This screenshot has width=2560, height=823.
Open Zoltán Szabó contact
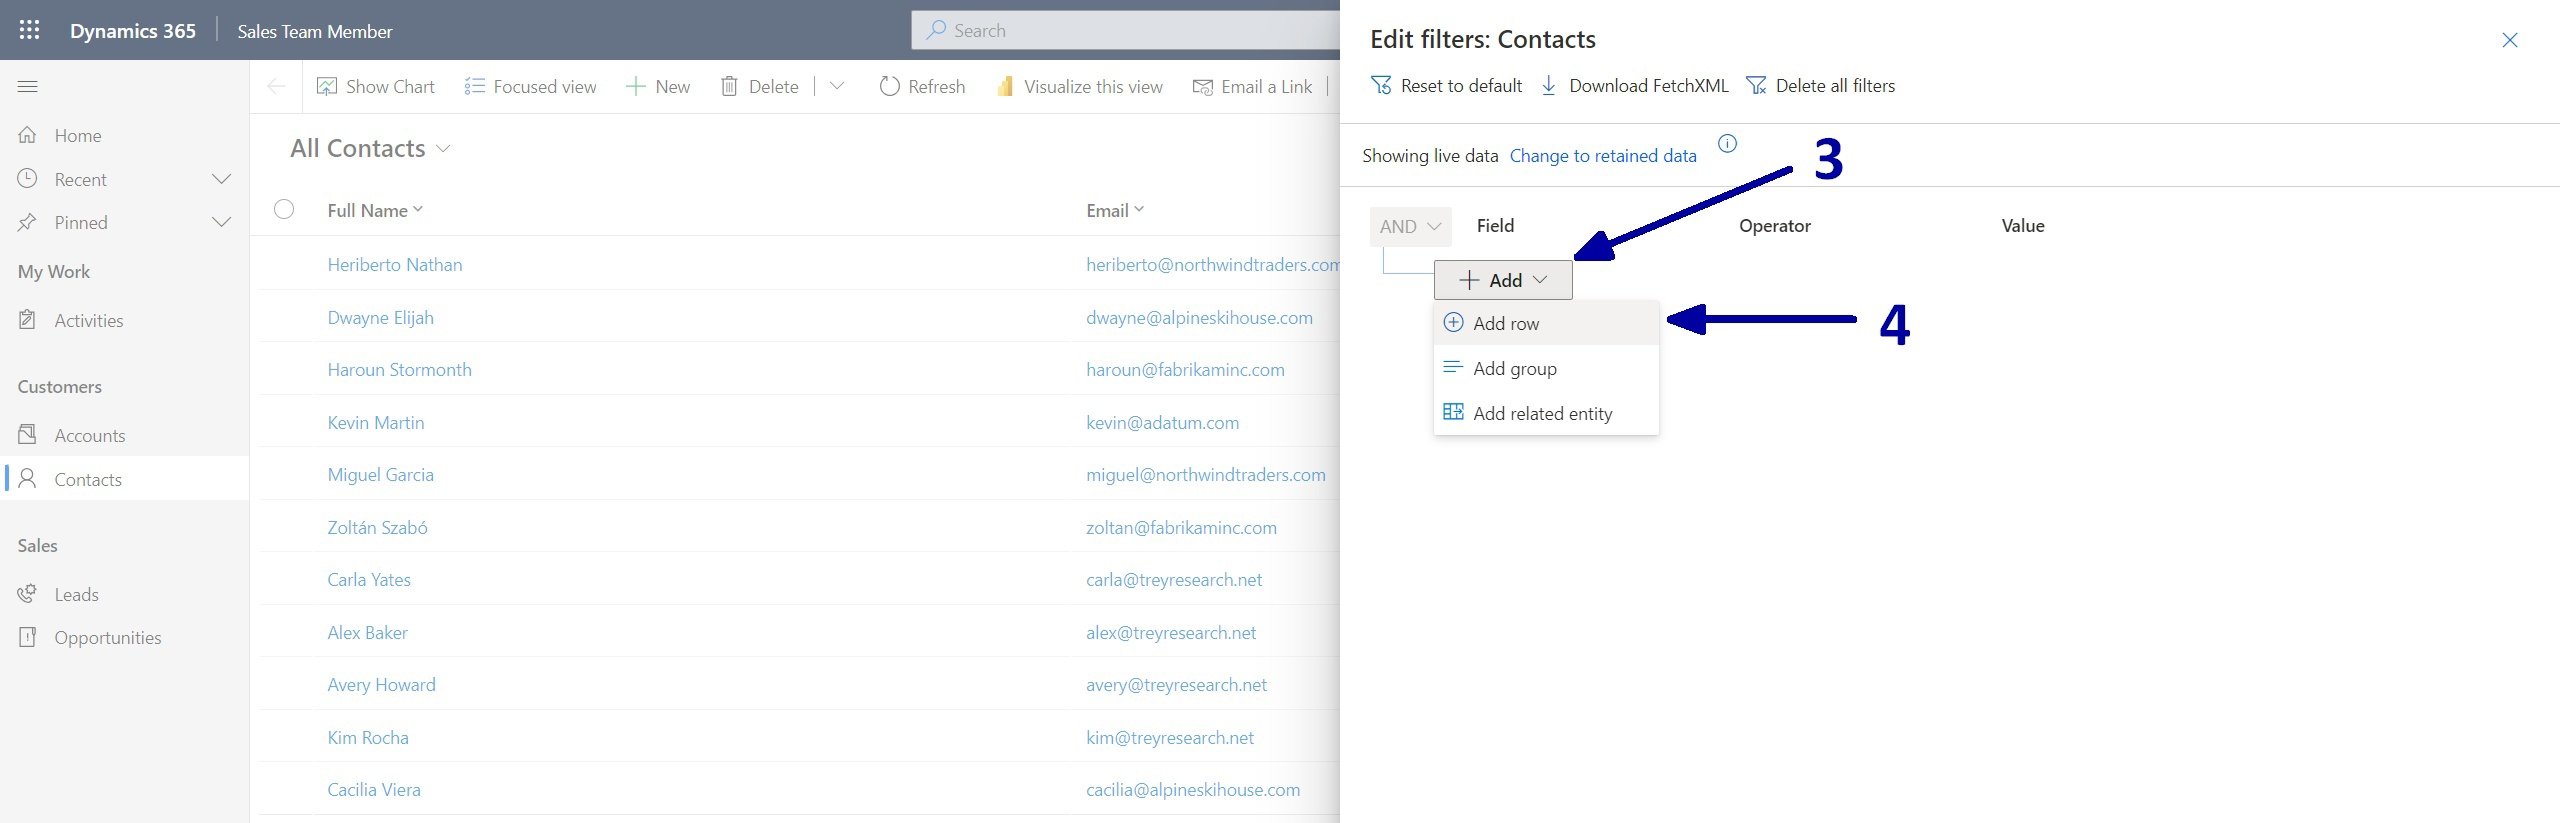pos(377,527)
